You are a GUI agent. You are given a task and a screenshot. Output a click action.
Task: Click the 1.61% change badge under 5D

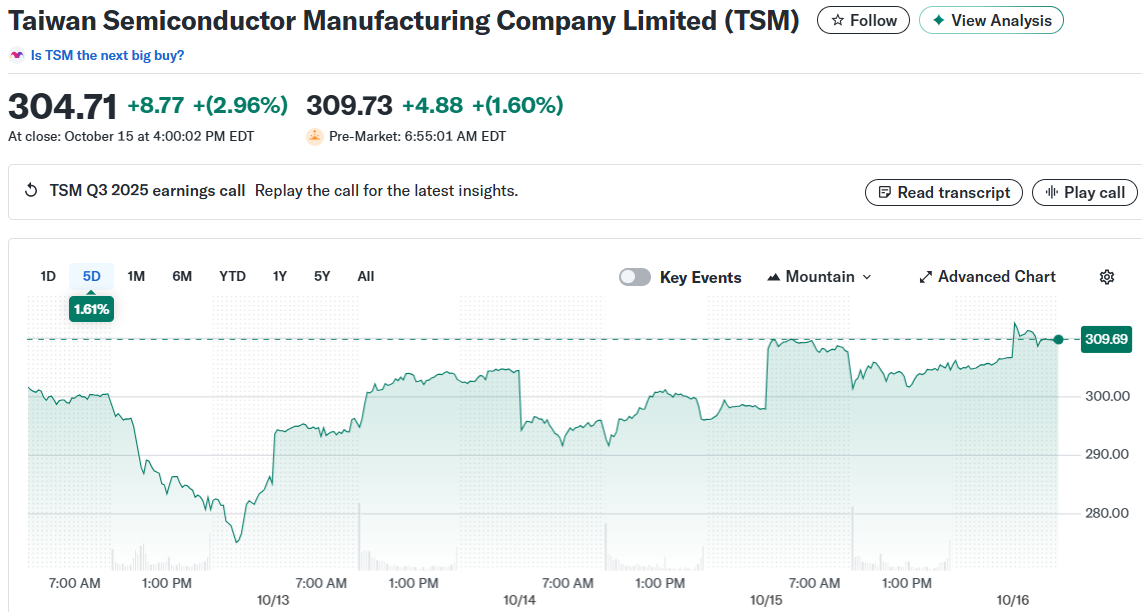point(91,310)
